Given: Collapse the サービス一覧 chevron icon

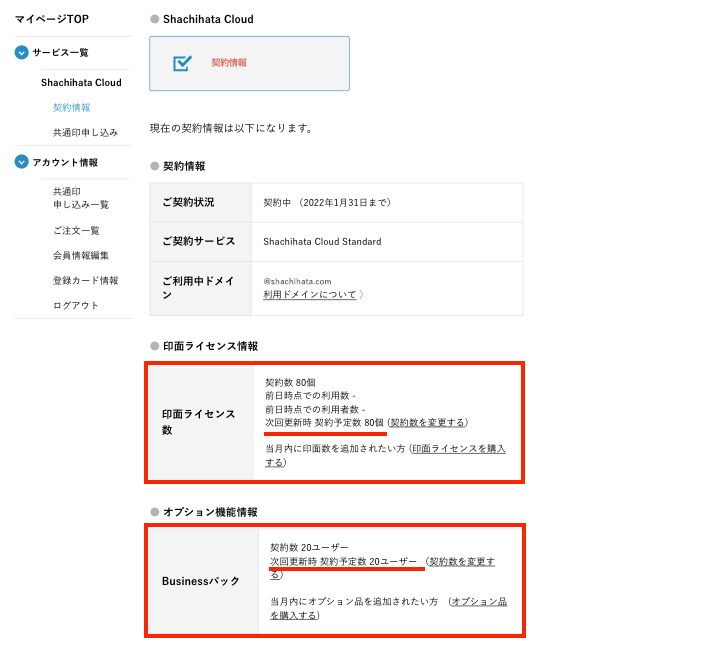Looking at the screenshot, I should tap(21, 52).
